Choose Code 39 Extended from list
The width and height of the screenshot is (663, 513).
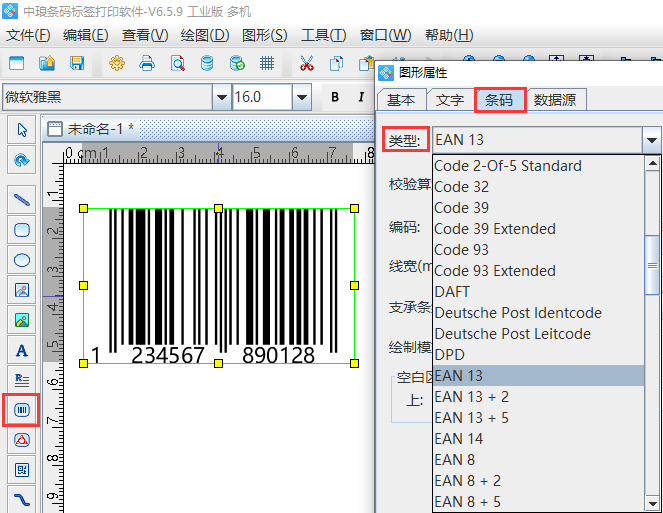pos(494,228)
